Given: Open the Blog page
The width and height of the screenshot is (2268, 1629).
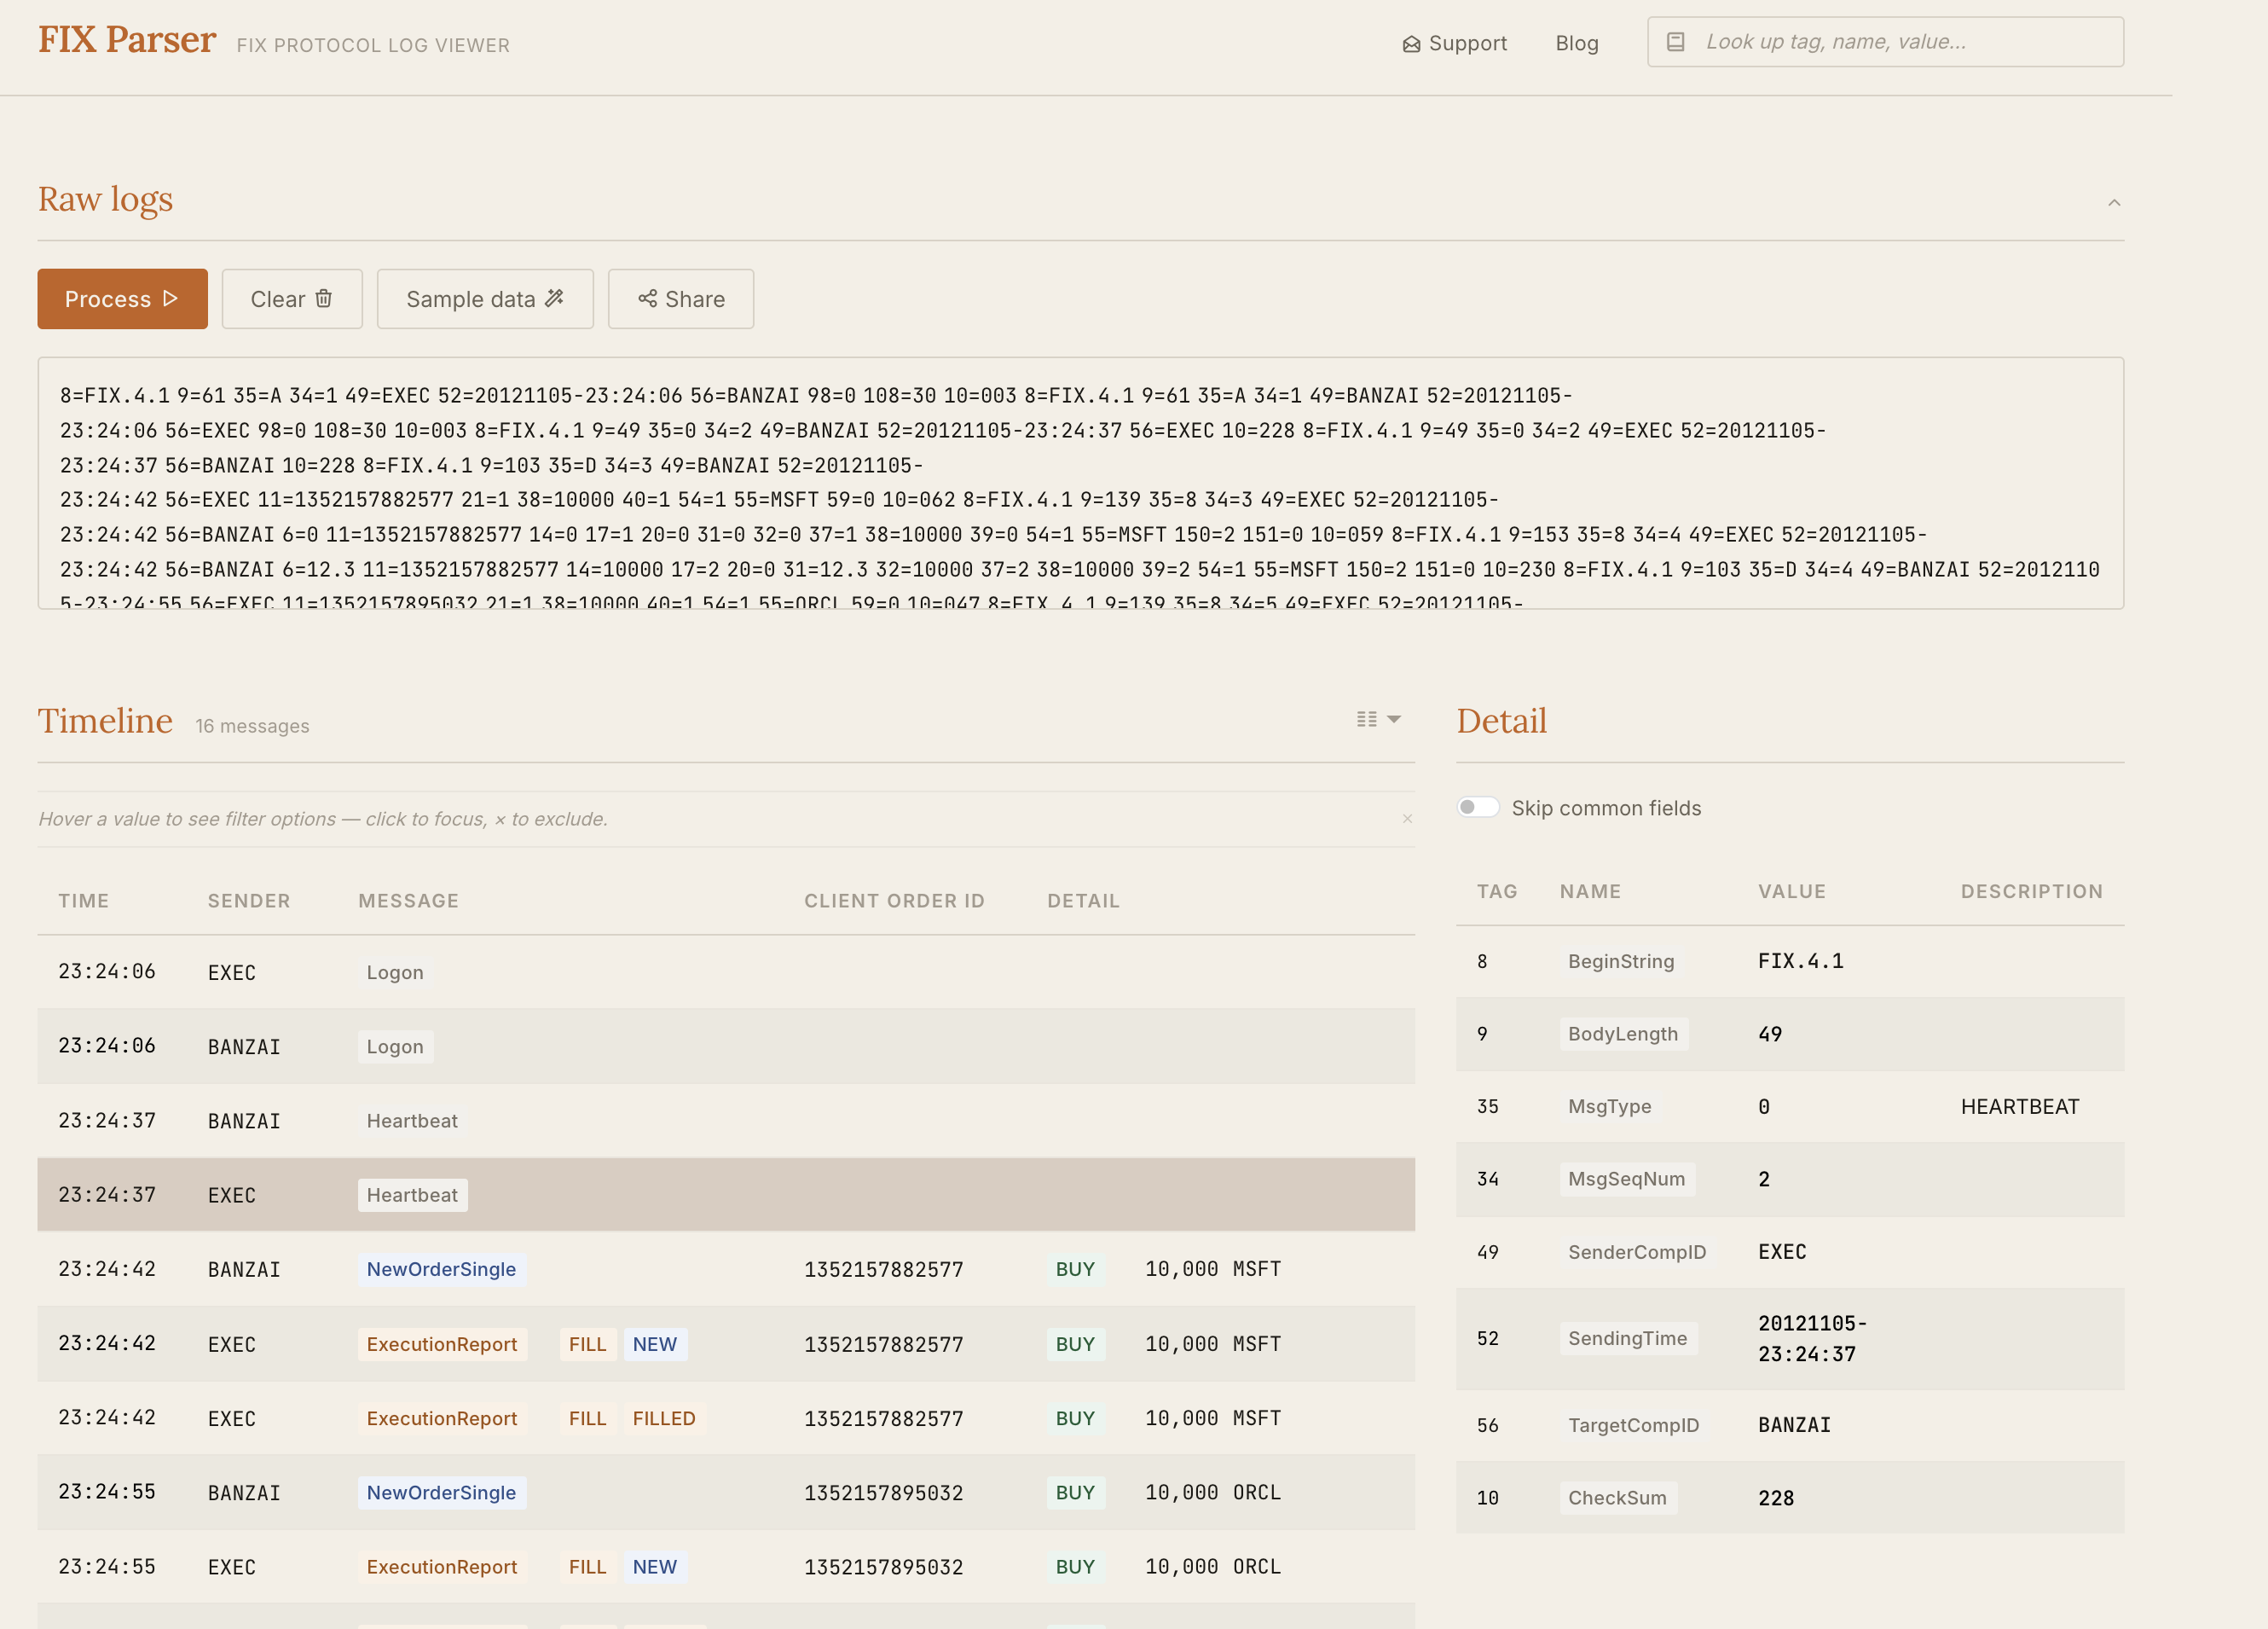Looking at the screenshot, I should (1576, 43).
